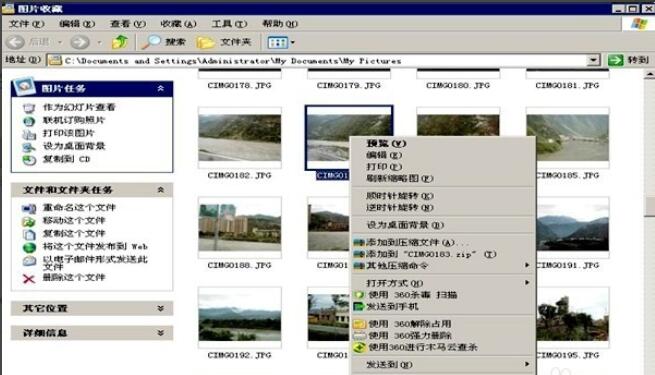Image resolution: width=655 pixels, height=375 pixels.
Task: Open 打开方式 (H) submenu
Action: 442,283
